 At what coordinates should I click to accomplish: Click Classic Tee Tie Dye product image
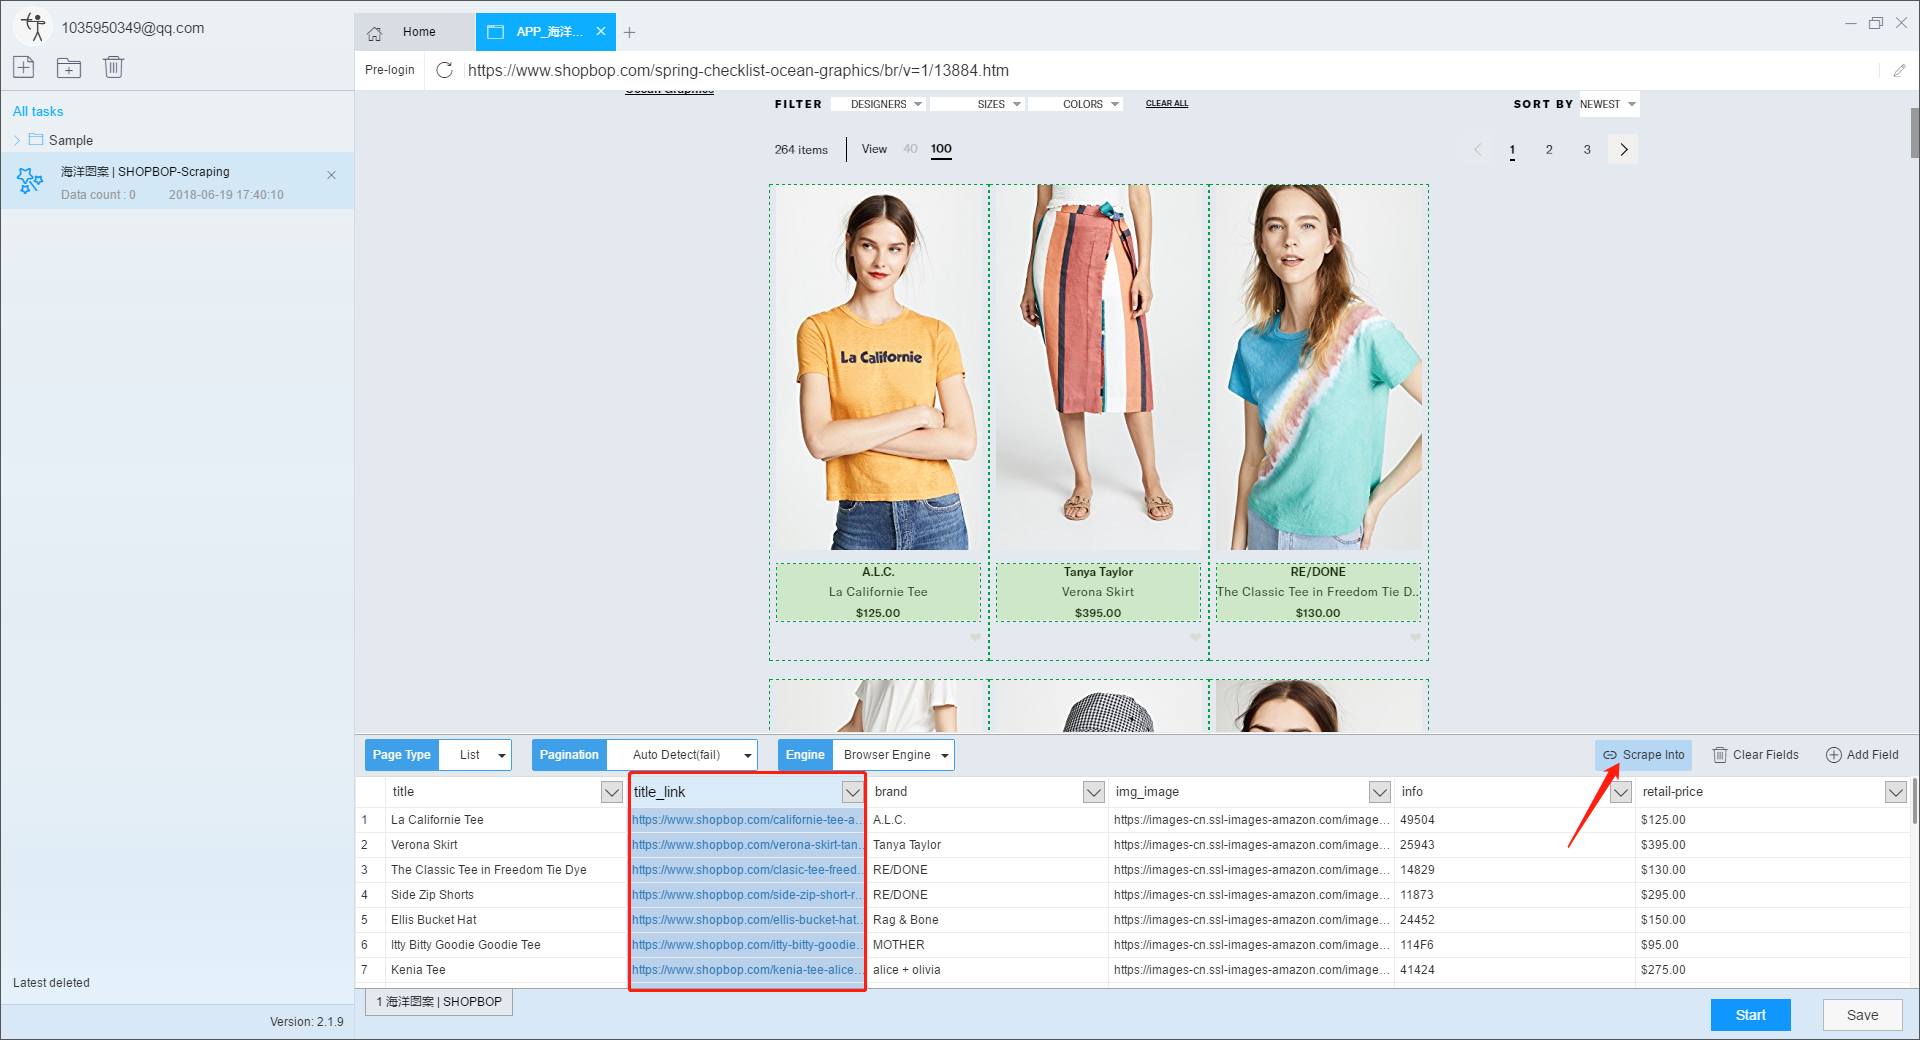[1318, 367]
